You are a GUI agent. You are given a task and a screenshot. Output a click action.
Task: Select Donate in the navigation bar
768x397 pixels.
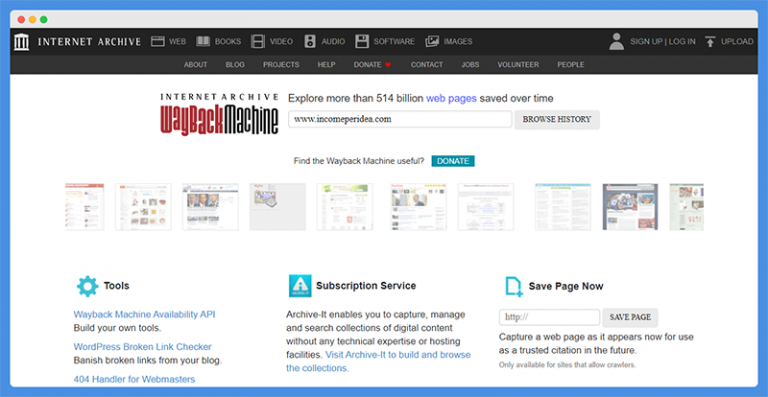click(x=367, y=65)
